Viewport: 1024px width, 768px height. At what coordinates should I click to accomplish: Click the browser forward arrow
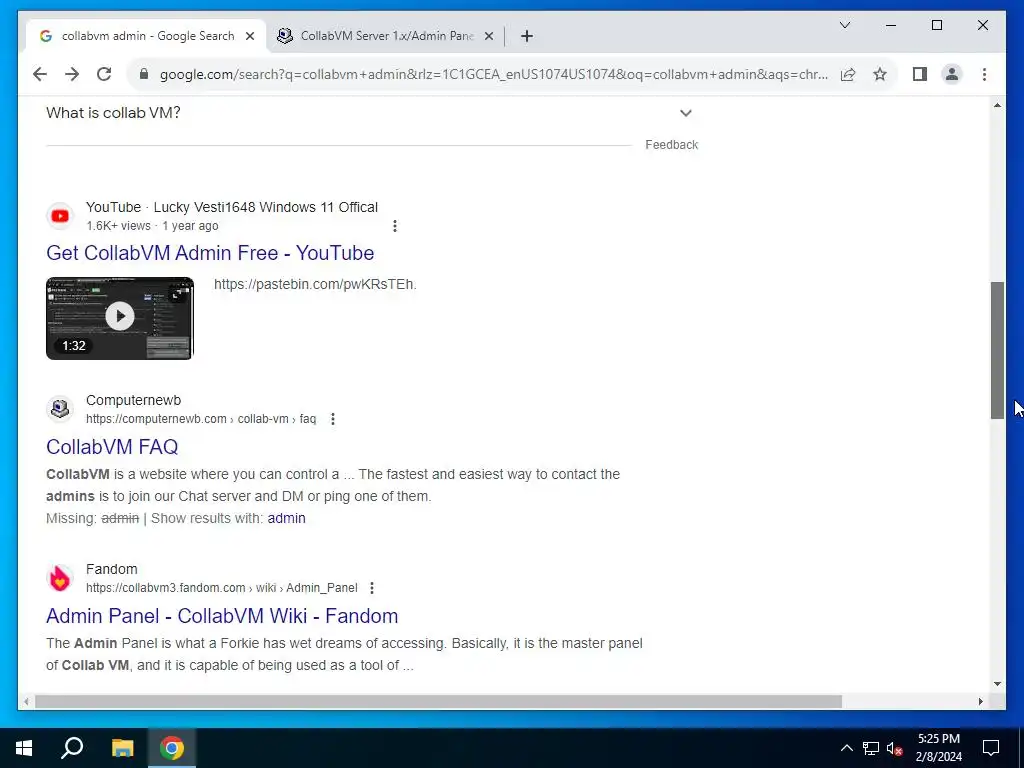pyautogui.click(x=72, y=74)
